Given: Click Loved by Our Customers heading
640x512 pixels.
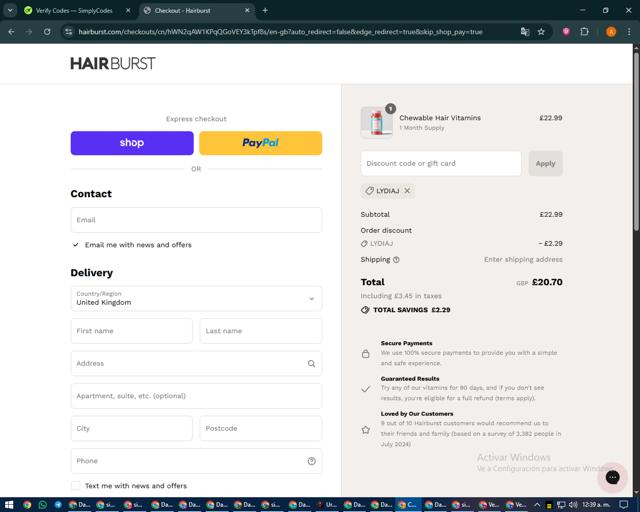Looking at the screenshot, I should 417,414.
